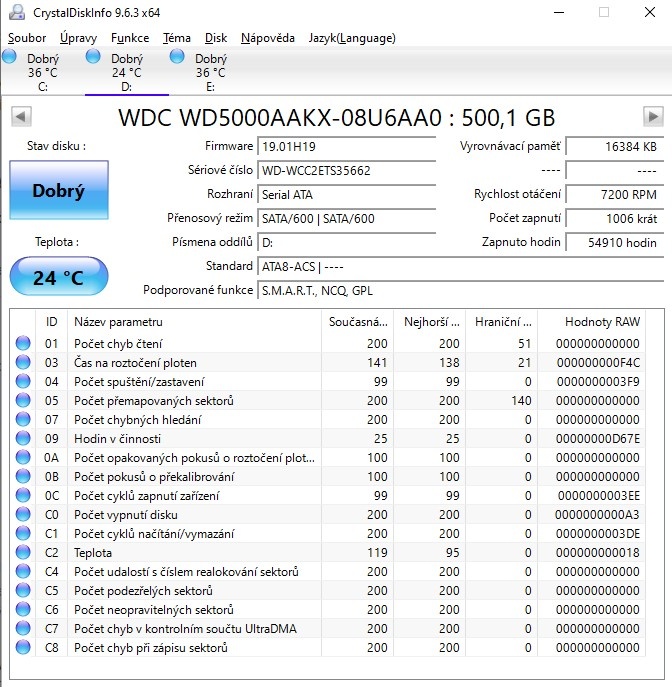The height and width of the screenshot is (687, 672).
Task: Click the Hodnoty RAW column header
Action: (x=591, y=322)
